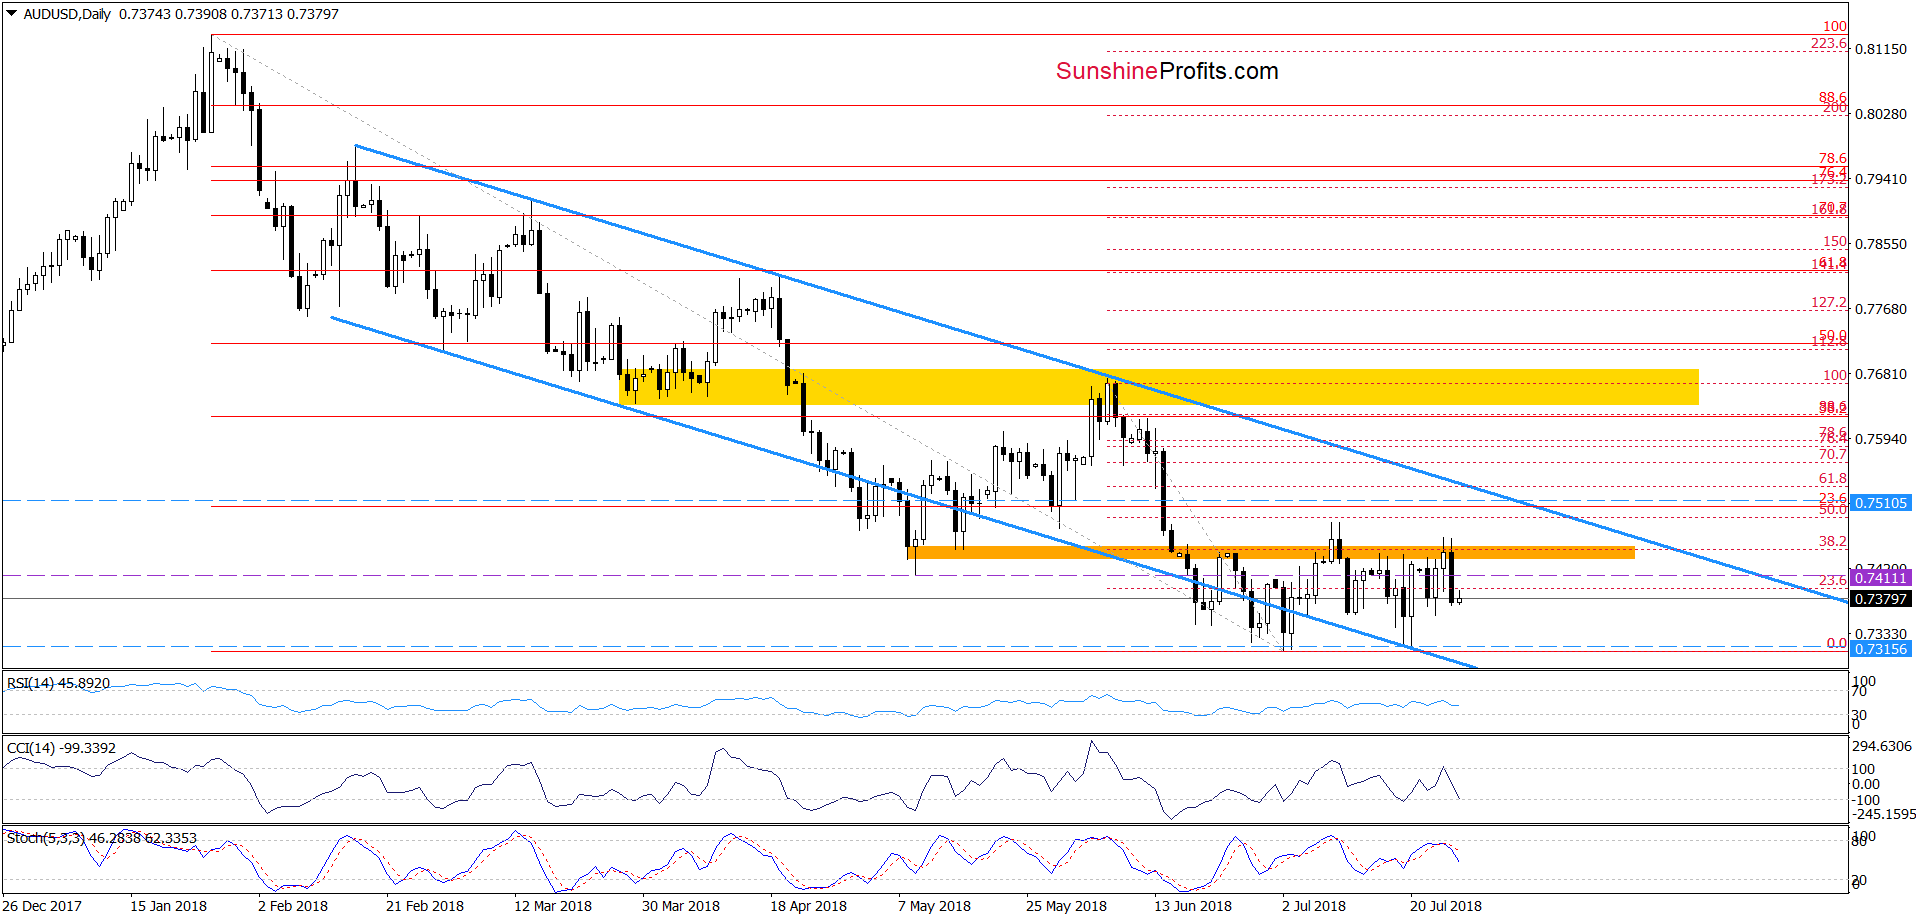Select the 25 May 2018 date label

point(1066,906)
